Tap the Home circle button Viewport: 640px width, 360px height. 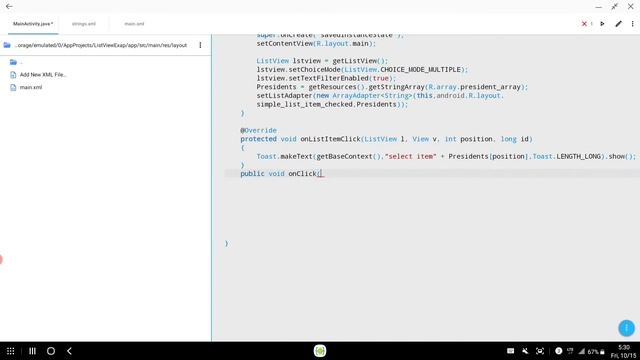[x=51, y=351]
